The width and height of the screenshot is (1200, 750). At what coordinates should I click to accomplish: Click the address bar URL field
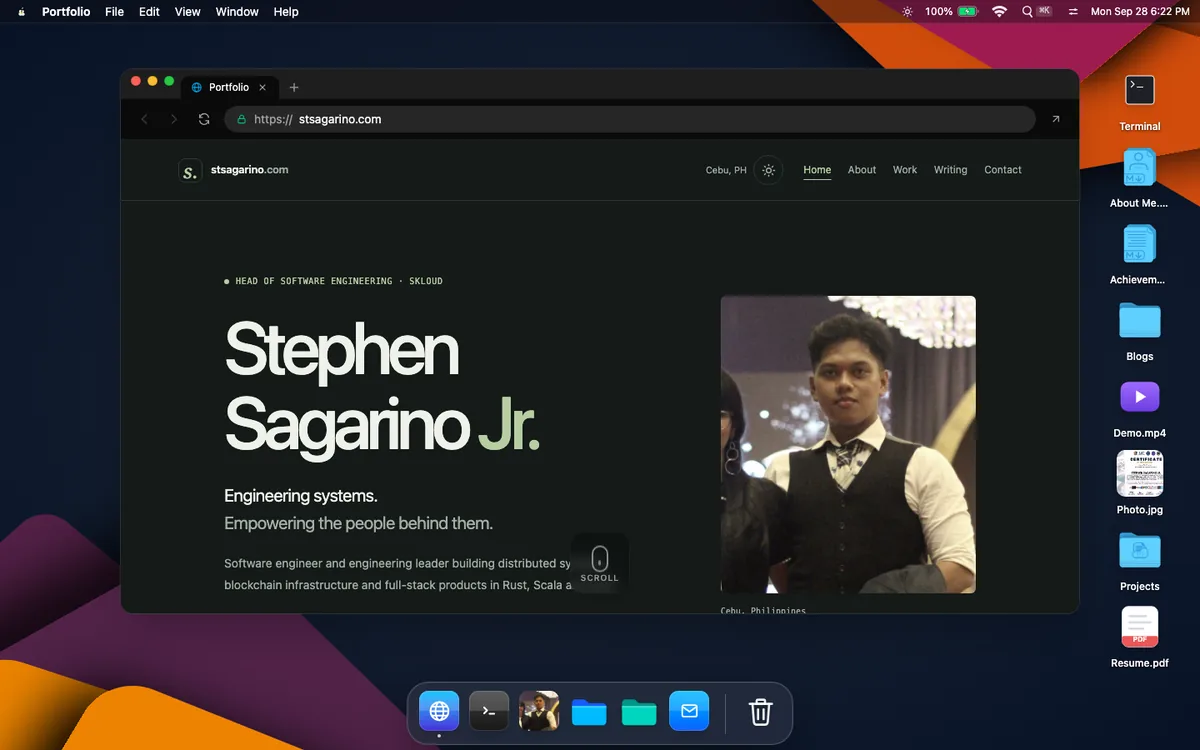pos(630,119)
